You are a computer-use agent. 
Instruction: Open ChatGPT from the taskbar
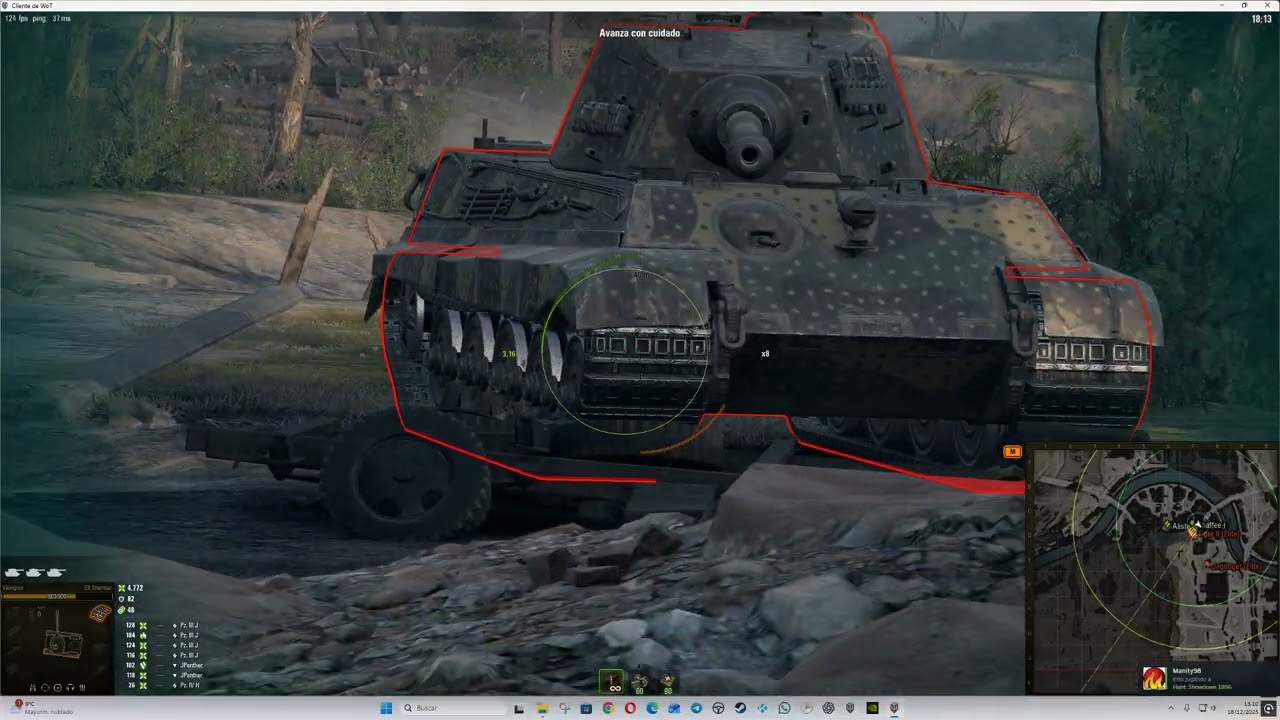(x=828, y=708)
